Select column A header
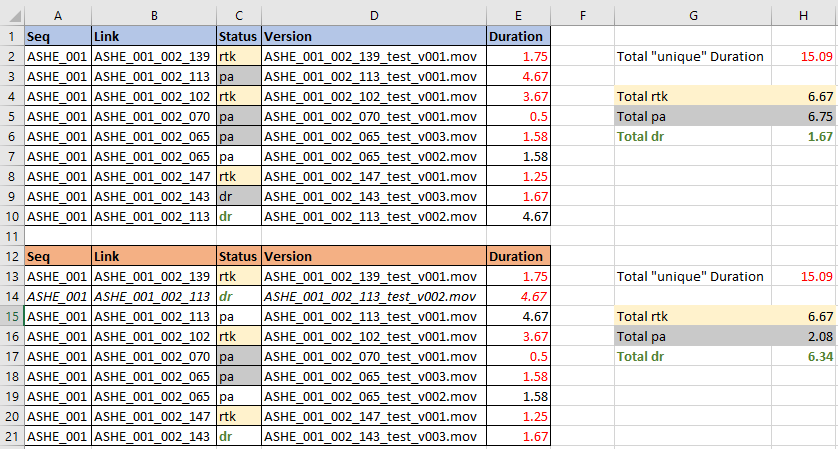 coord(58,16)
